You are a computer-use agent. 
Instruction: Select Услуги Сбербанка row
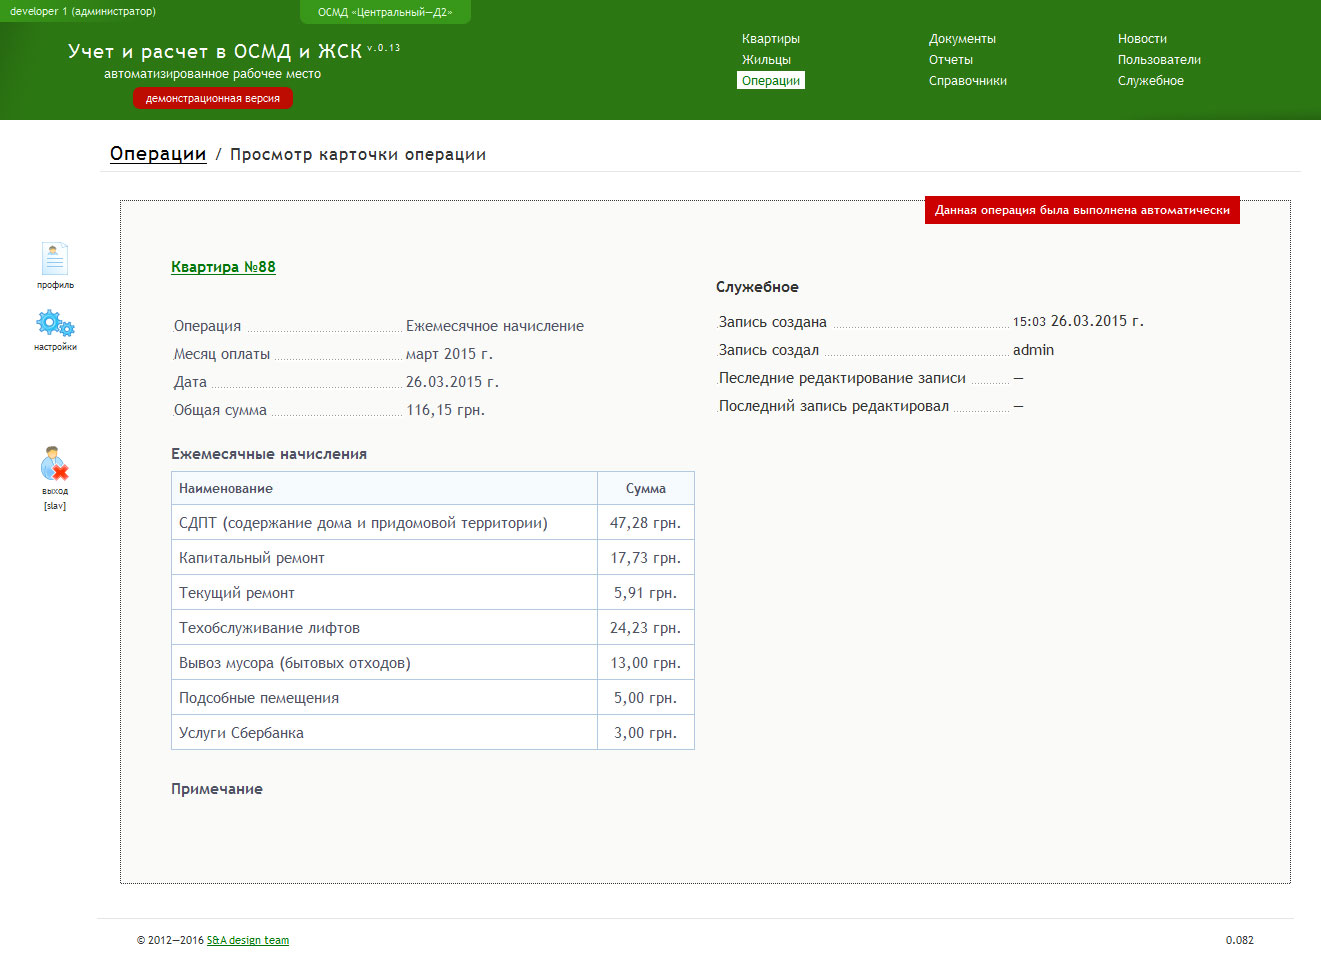coord(433,733)
